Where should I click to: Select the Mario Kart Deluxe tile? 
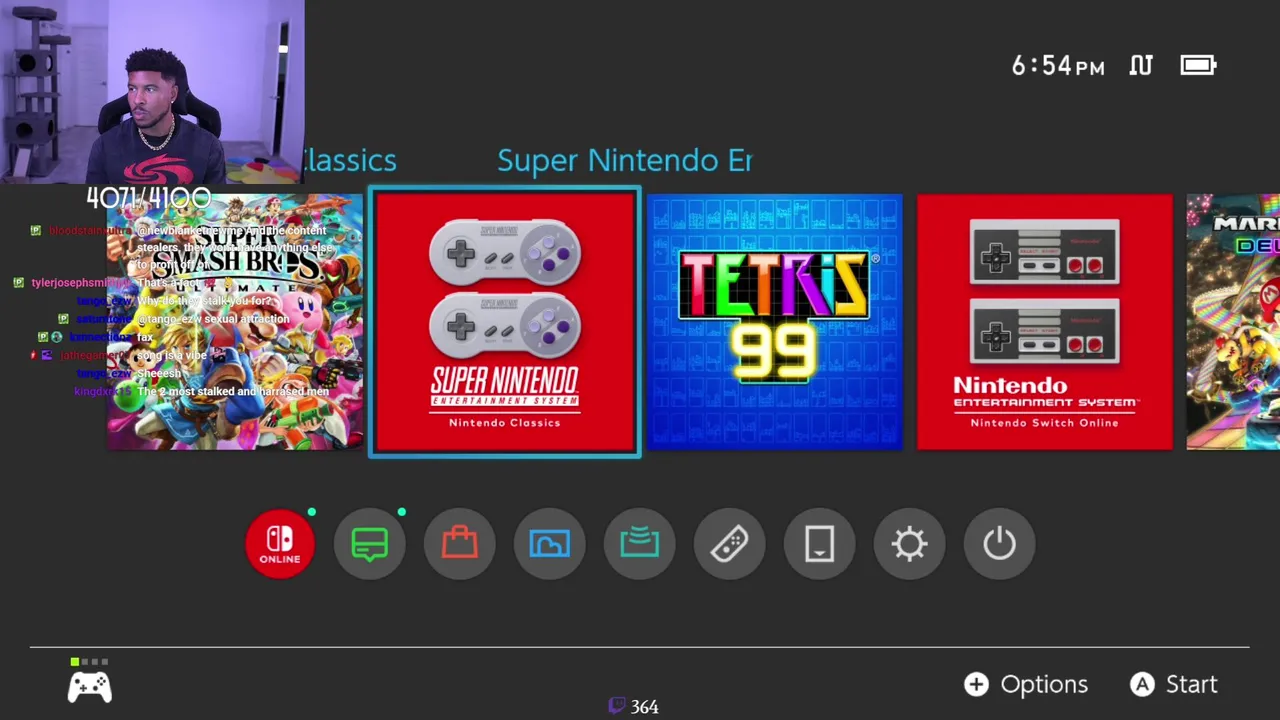pos(1233,322)
